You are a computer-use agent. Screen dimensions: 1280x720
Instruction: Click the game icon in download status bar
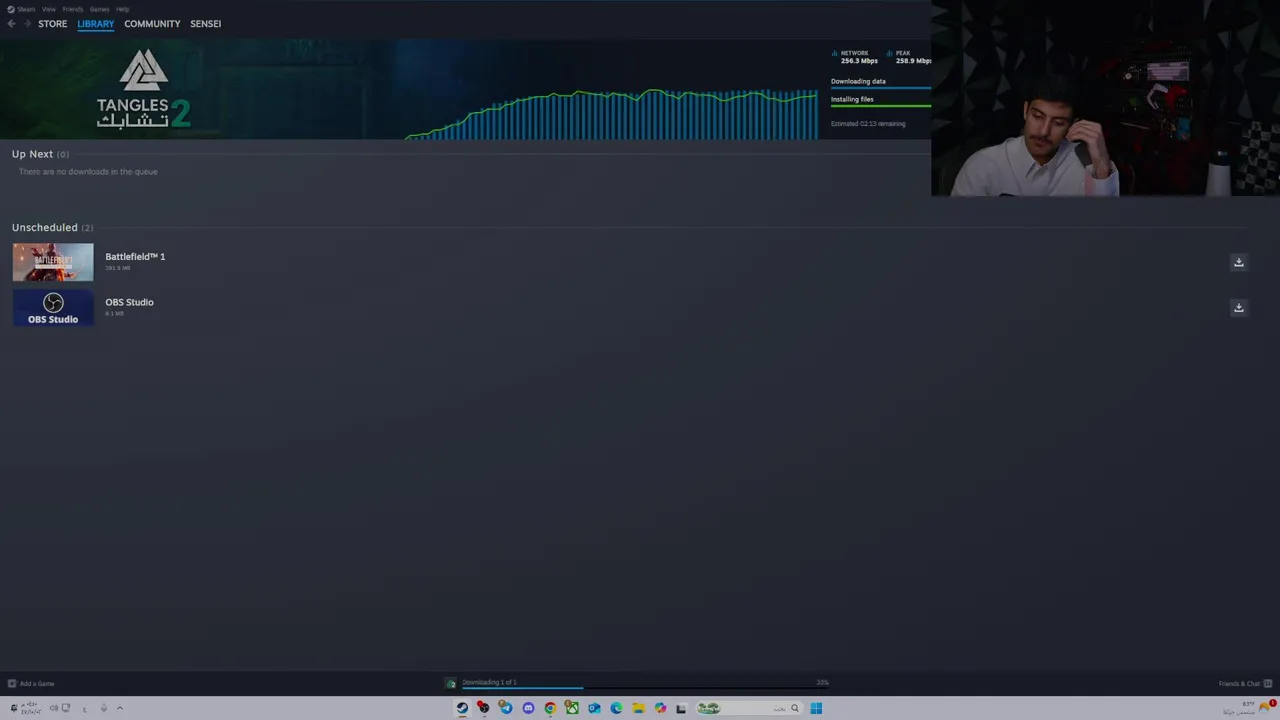pos(451,684)
